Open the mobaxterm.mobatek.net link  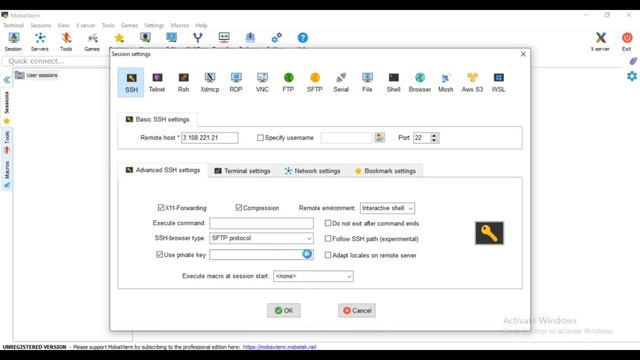click(x=280, y=347)
